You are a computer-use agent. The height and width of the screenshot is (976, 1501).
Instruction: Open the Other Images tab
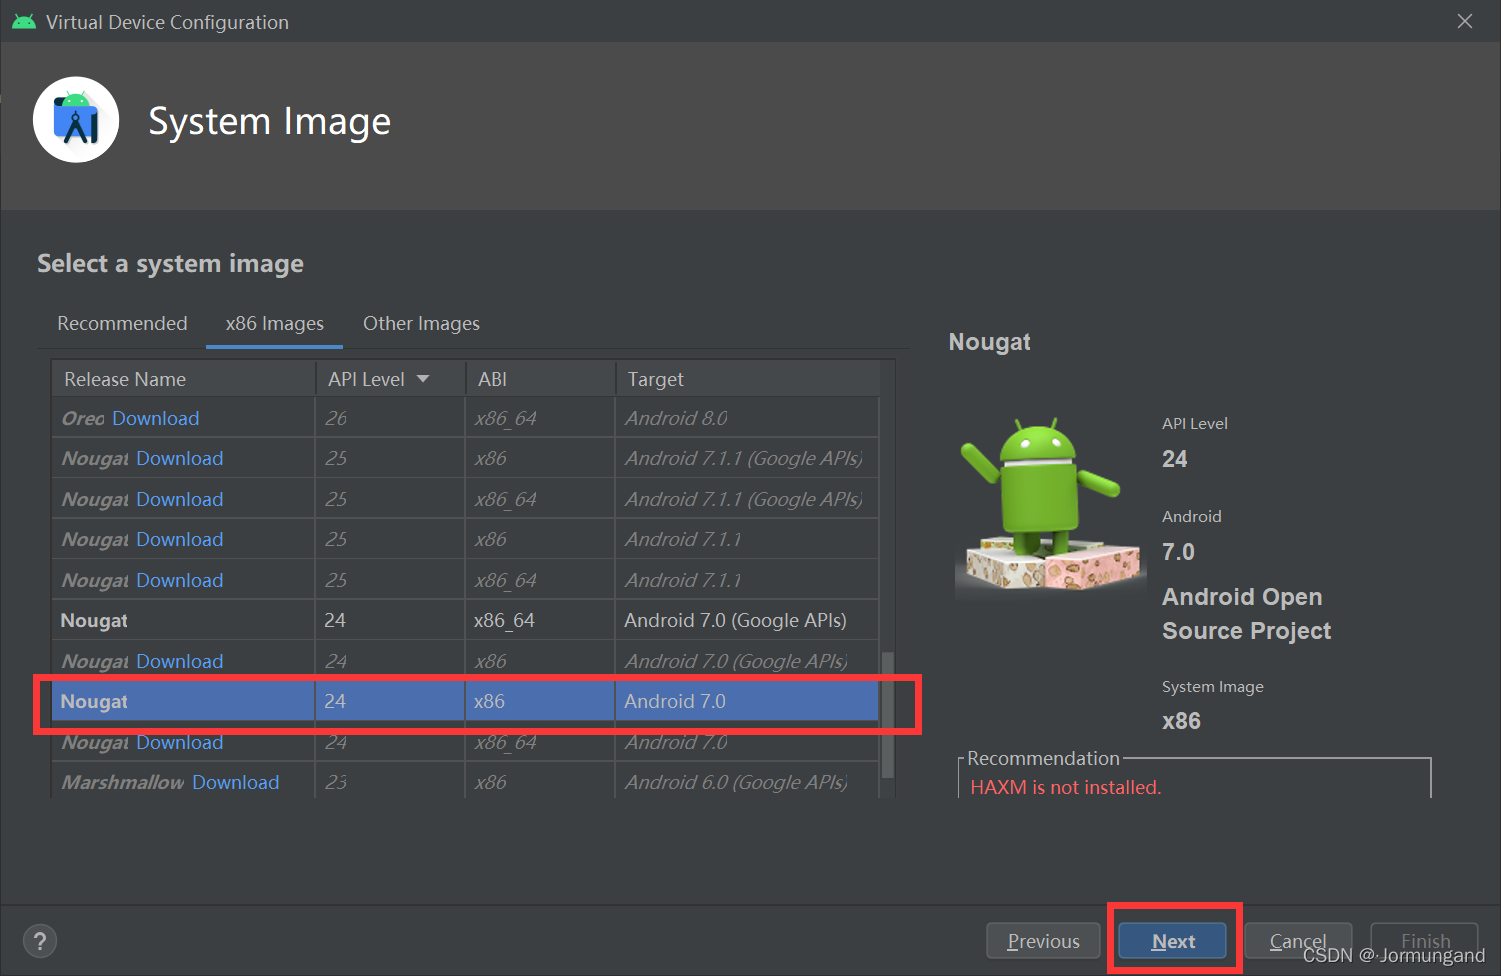(x=421, y=323)
